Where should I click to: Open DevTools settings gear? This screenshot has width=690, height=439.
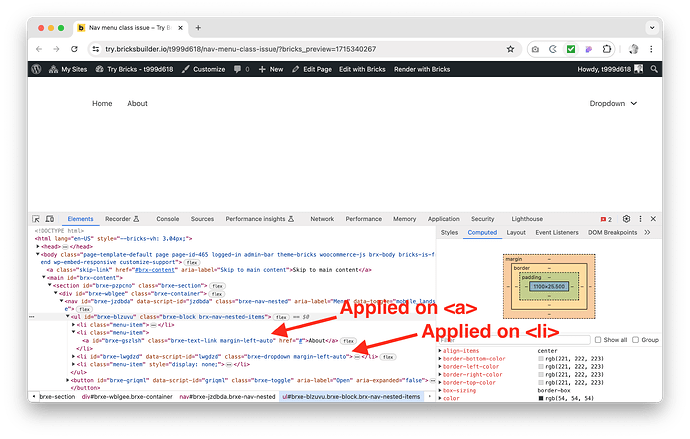(626, 219)
